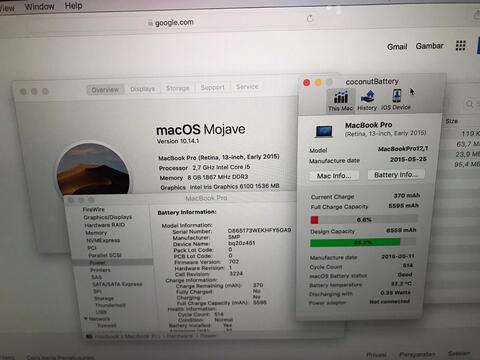Select Storage in System Information sidebar
This screenshot has width=480, height=360.
click(x=104, y=298)
